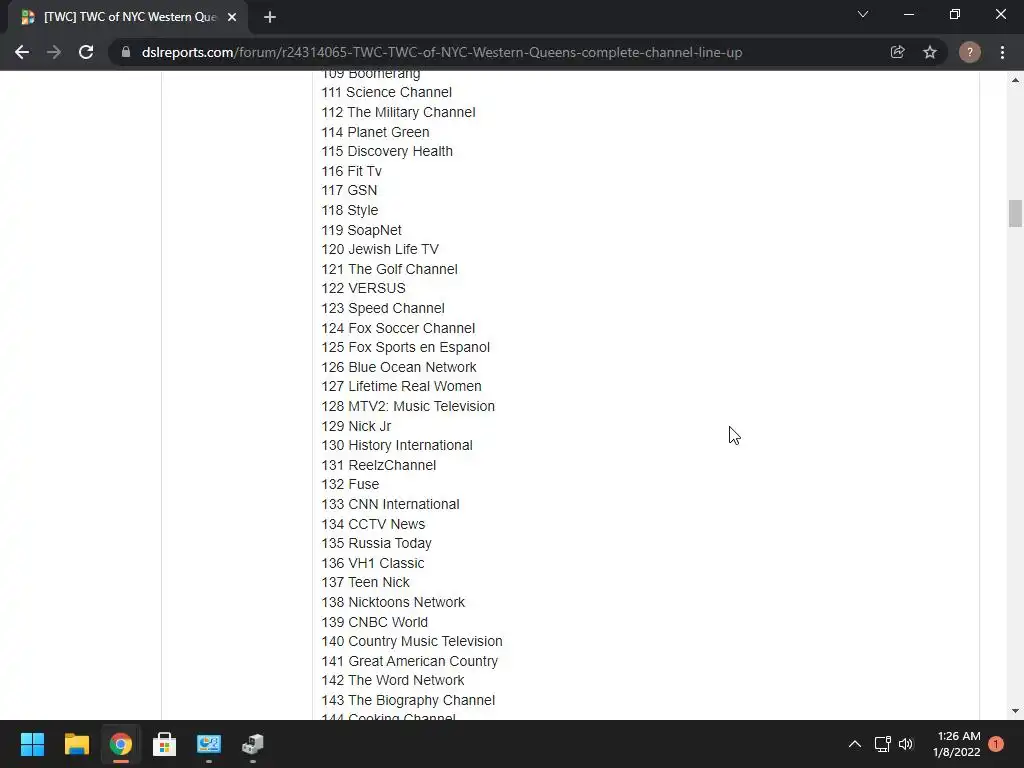Click '140 Country Music Television' line

point(412,641)
